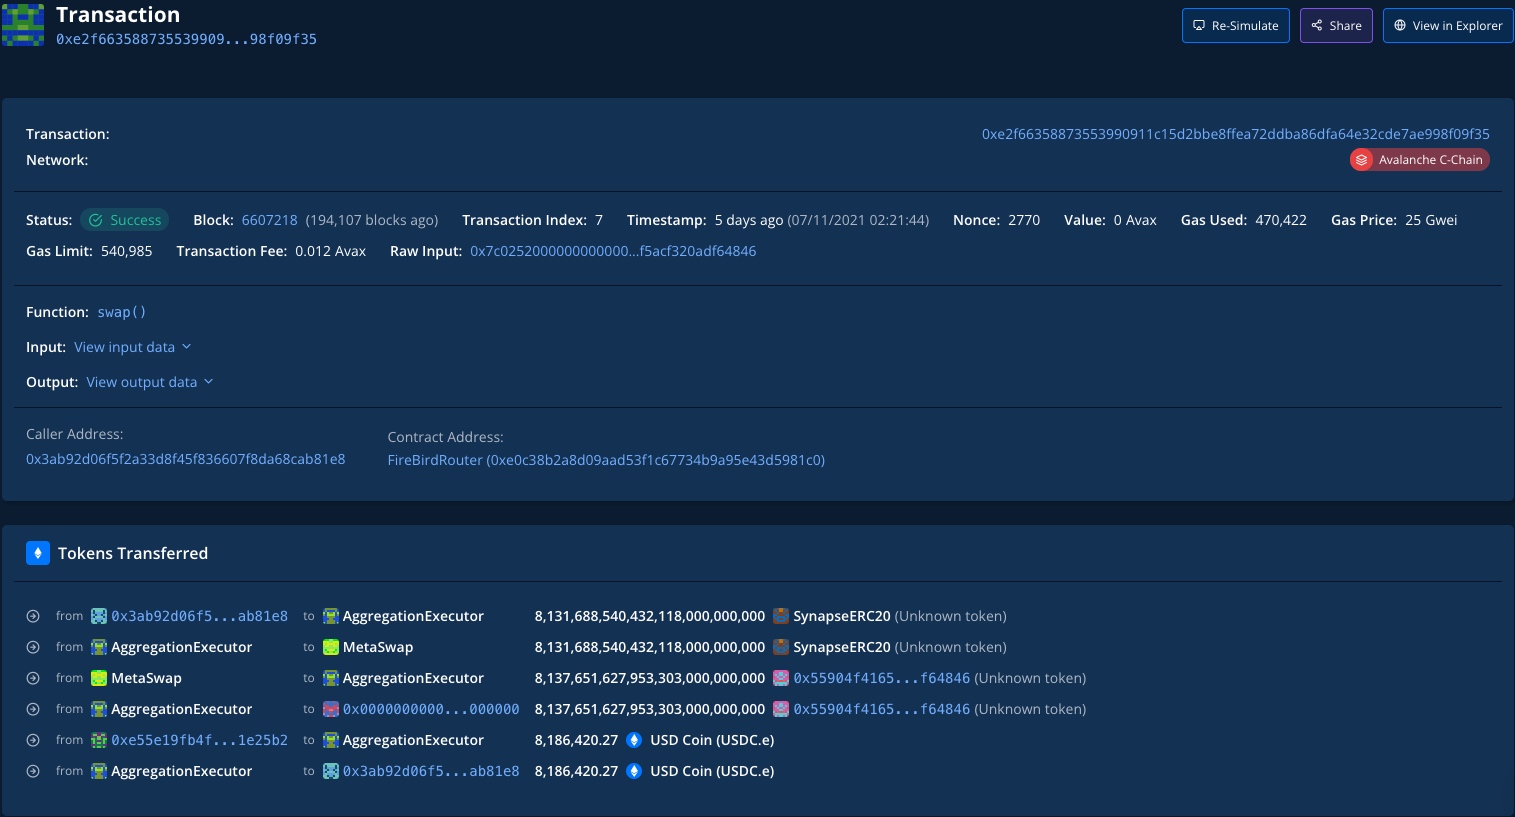This screenshot has height=817, width=1515.
Task: Click arrow icon on transfer to 0x0000000000 row
Action: pyautogui.click(x=33, y=709)
